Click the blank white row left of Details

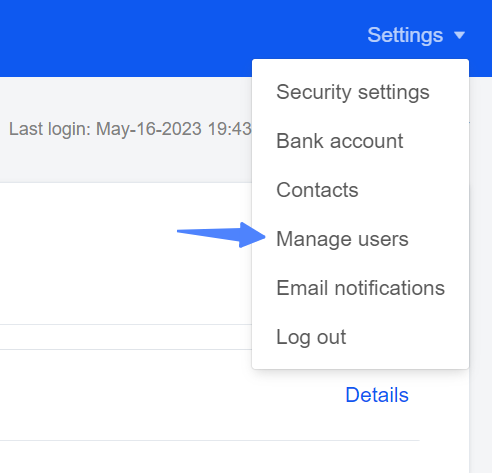point(167,395)
